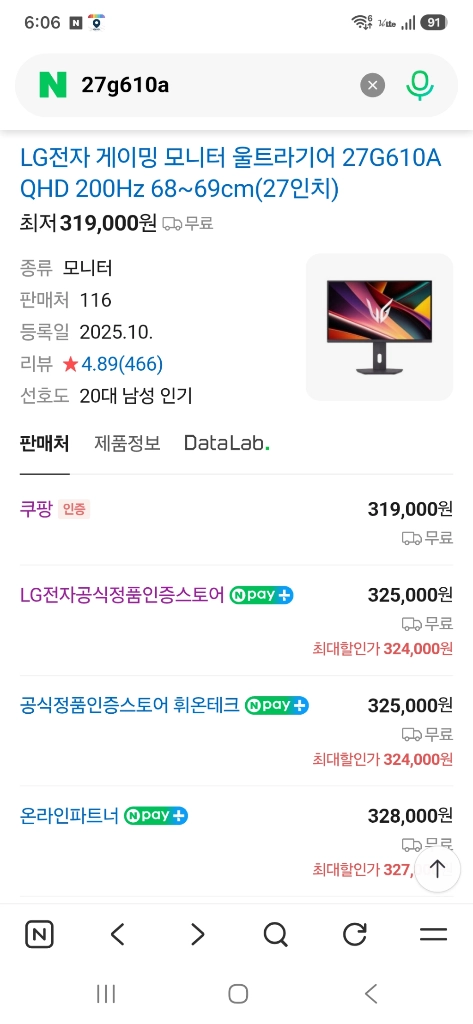Screen dimensions: 473x1024
Task: Open search with bottom magnifier icon
Action: pos(276,935)
